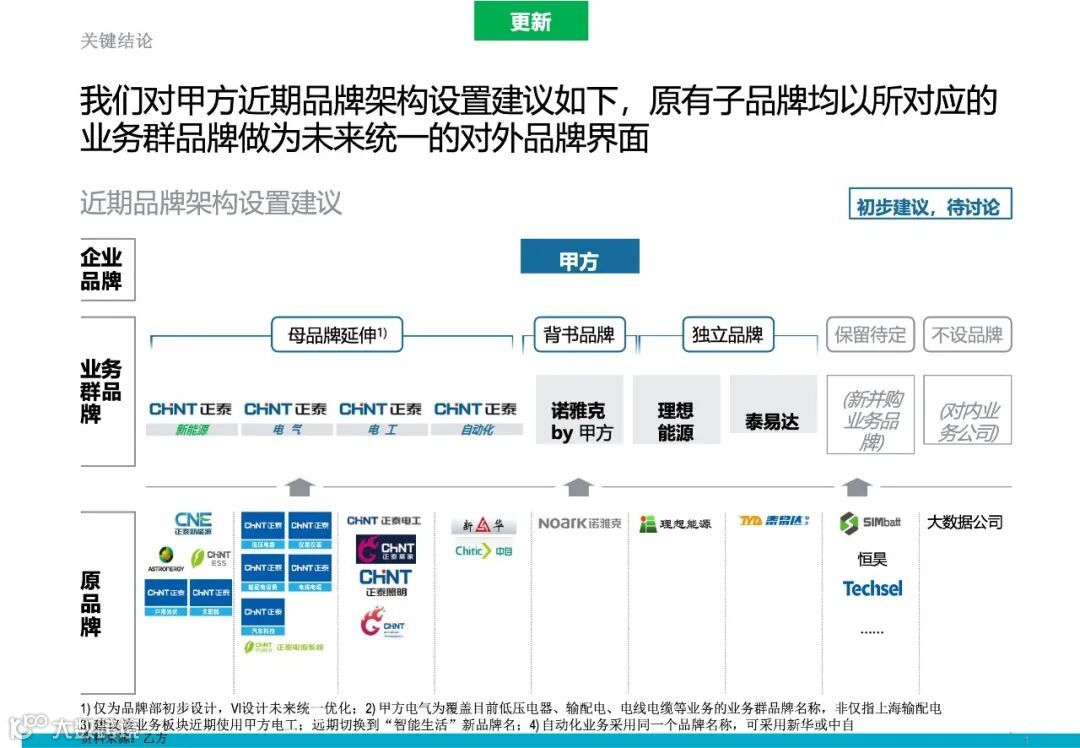
Task: Select the blue 甲方 enterprise brand box
Action: pos(579,257)
